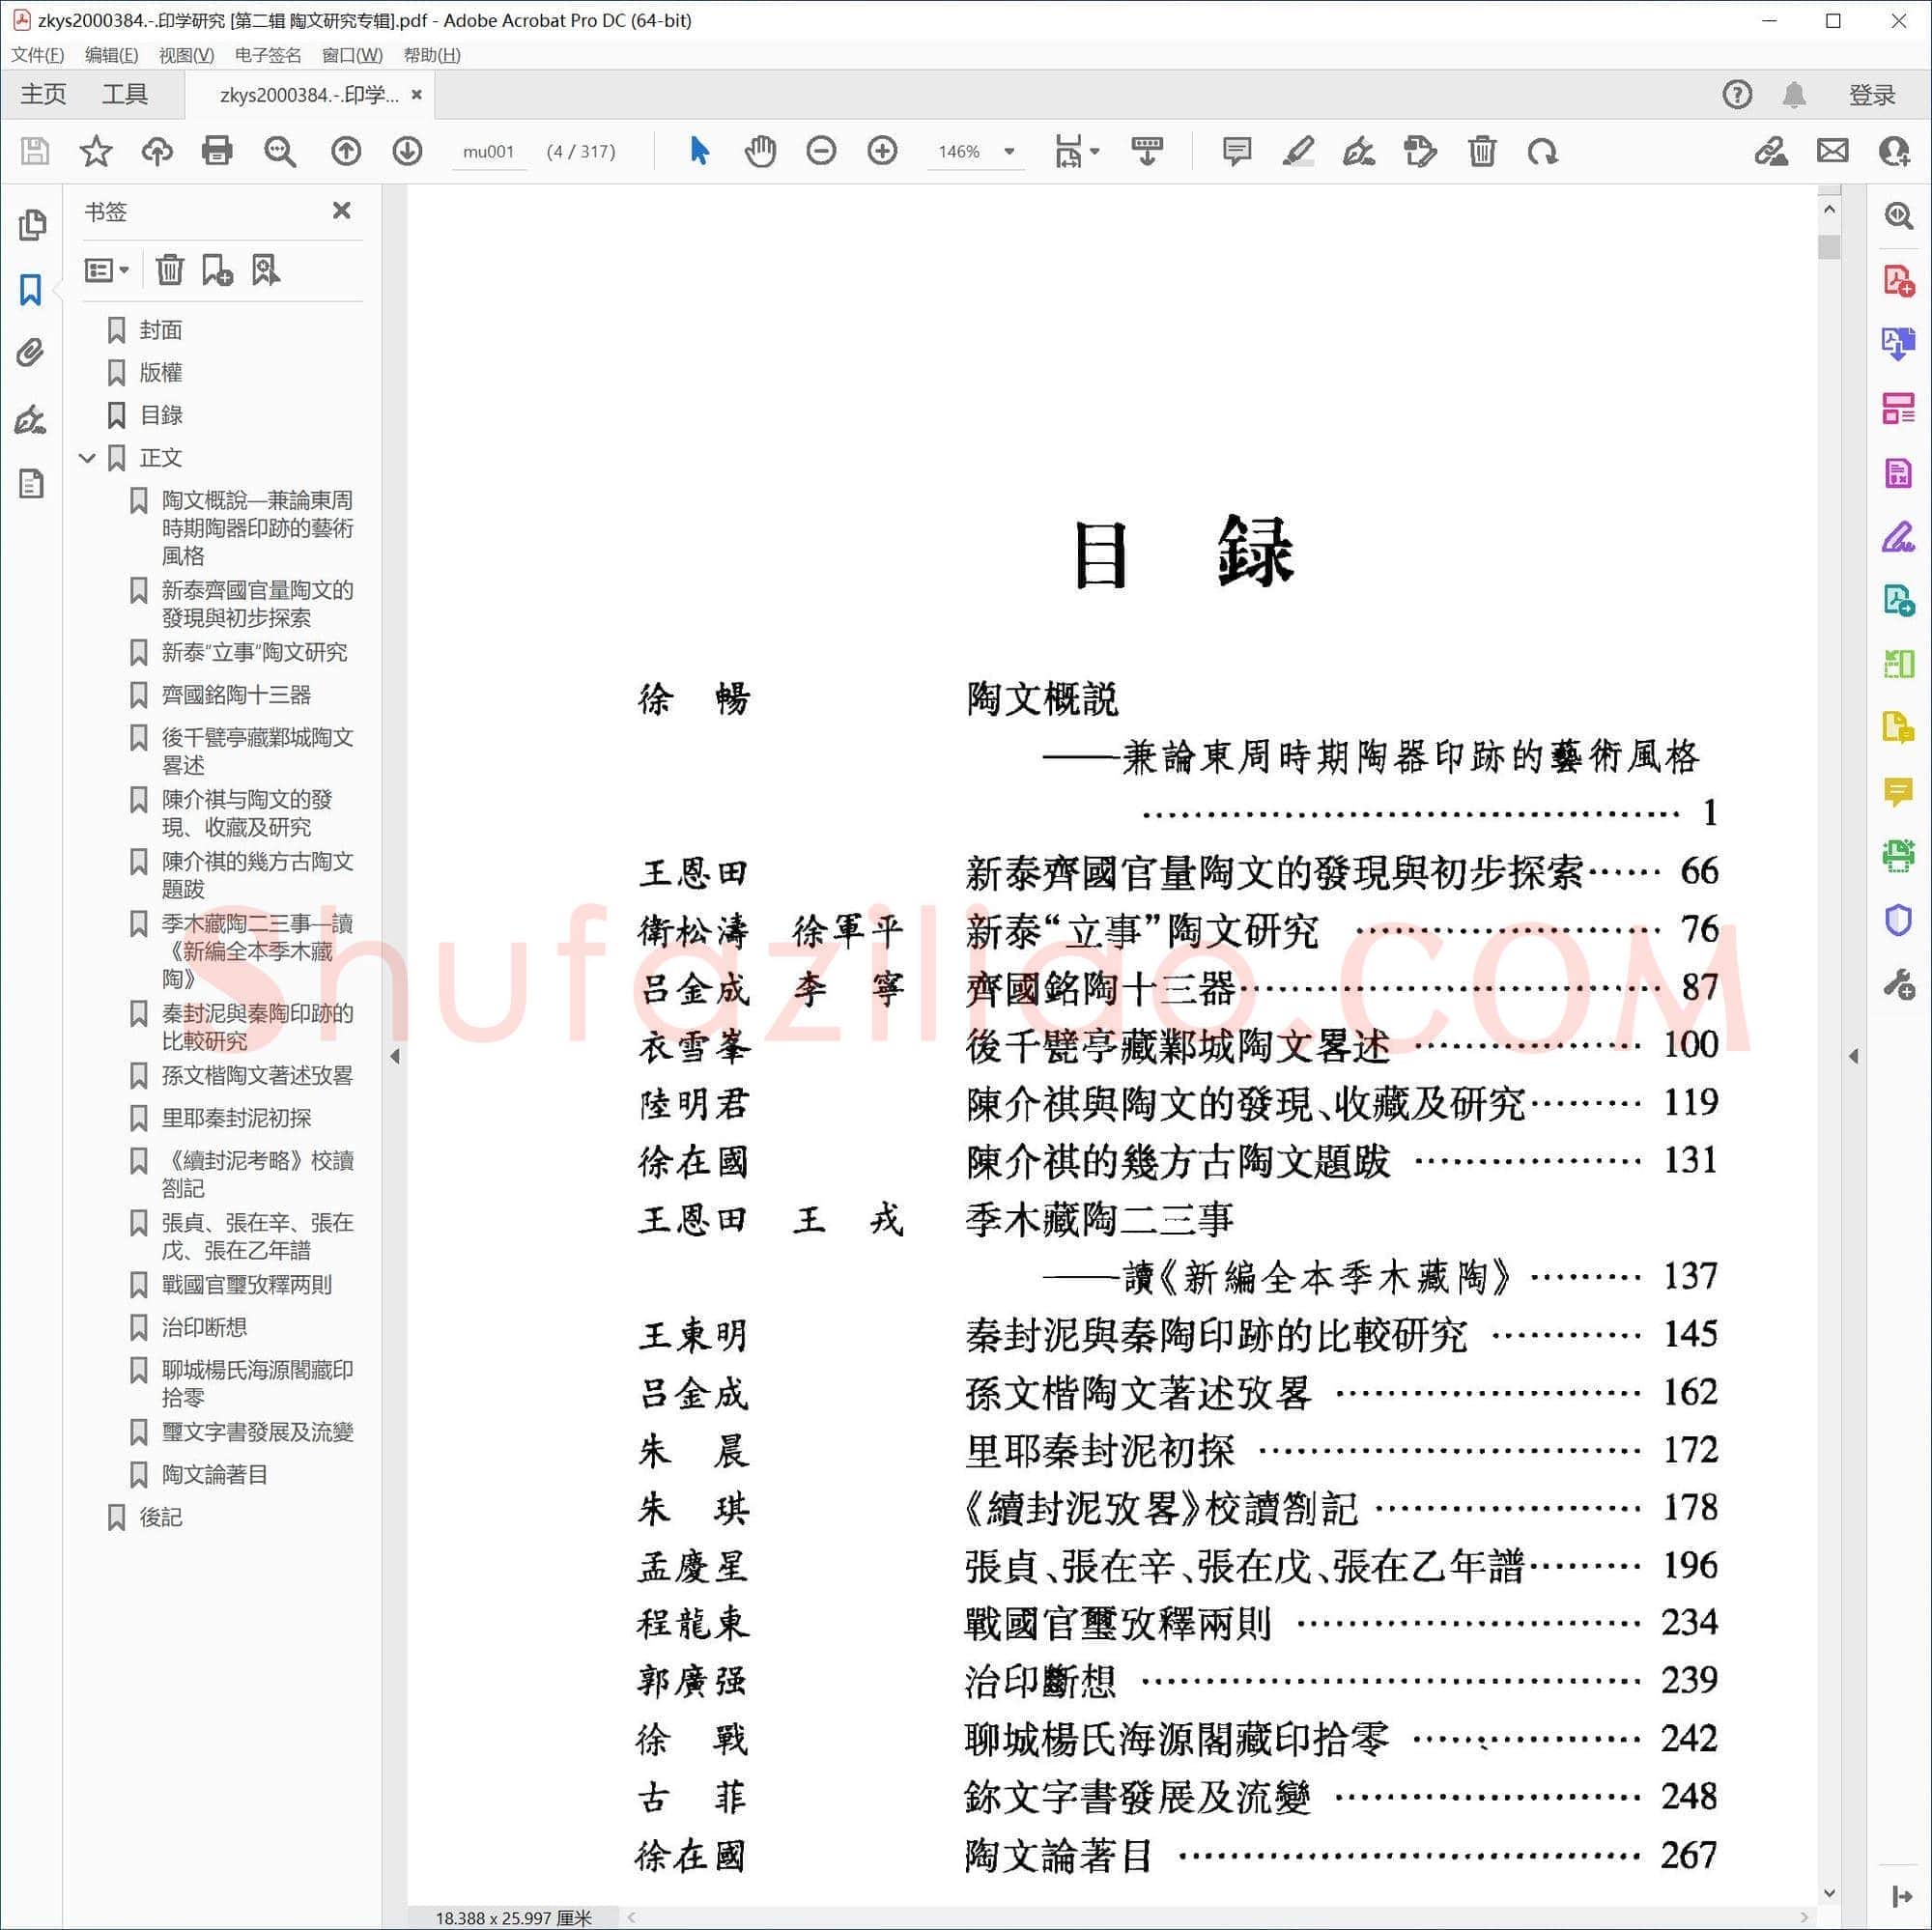The width and height of the screenshot is (1932, 1930).
Task: Click the stamp tool icon
Action: point(1420,151)
